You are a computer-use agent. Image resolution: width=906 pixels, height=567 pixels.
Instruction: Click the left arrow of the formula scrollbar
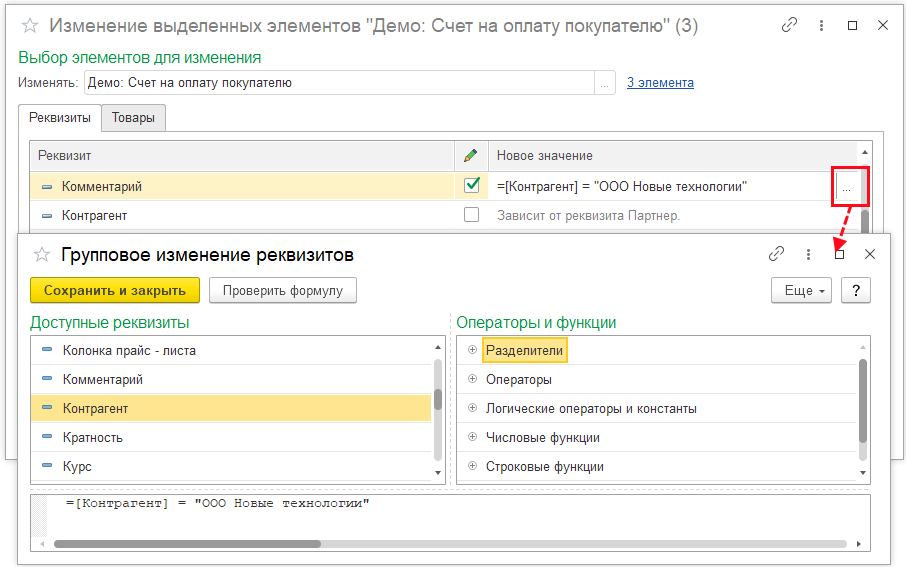pos(42,544)
